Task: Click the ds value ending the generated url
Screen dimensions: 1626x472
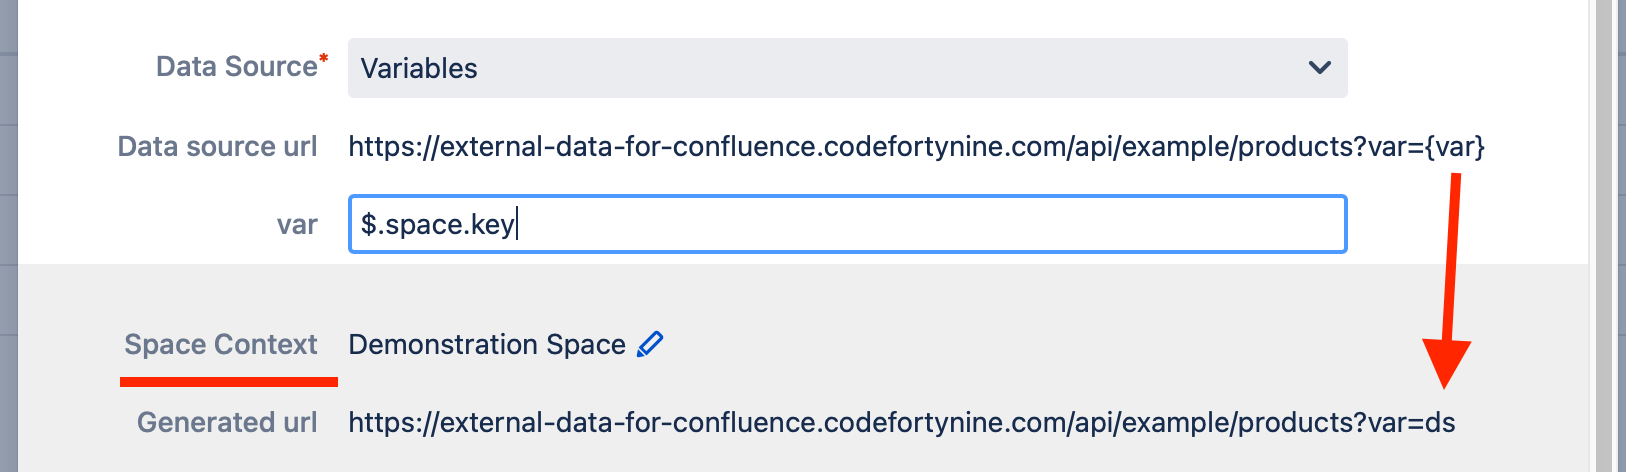Action: tap(1440, 423)
